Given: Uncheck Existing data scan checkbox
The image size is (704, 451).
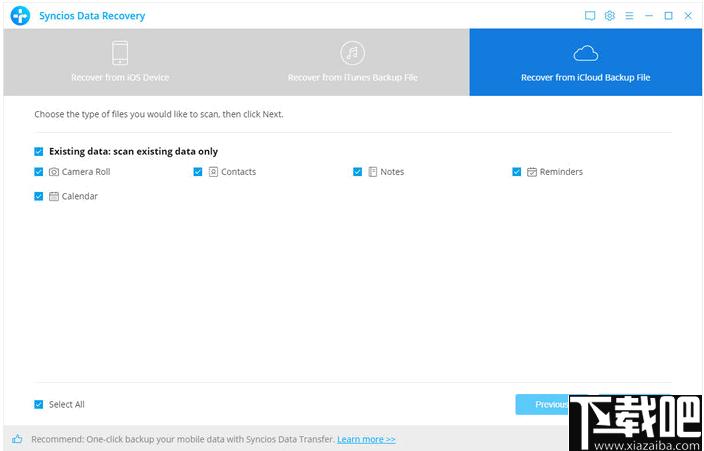Looking at the screenshot, I should (39, 151).
